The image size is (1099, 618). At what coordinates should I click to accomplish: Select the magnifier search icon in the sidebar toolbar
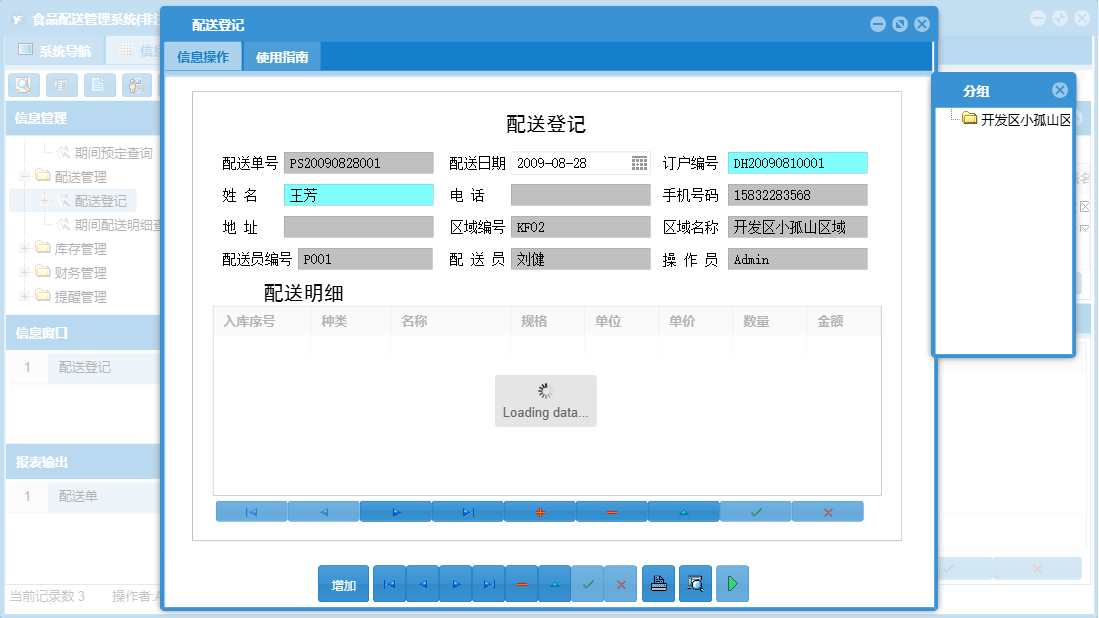23,85
